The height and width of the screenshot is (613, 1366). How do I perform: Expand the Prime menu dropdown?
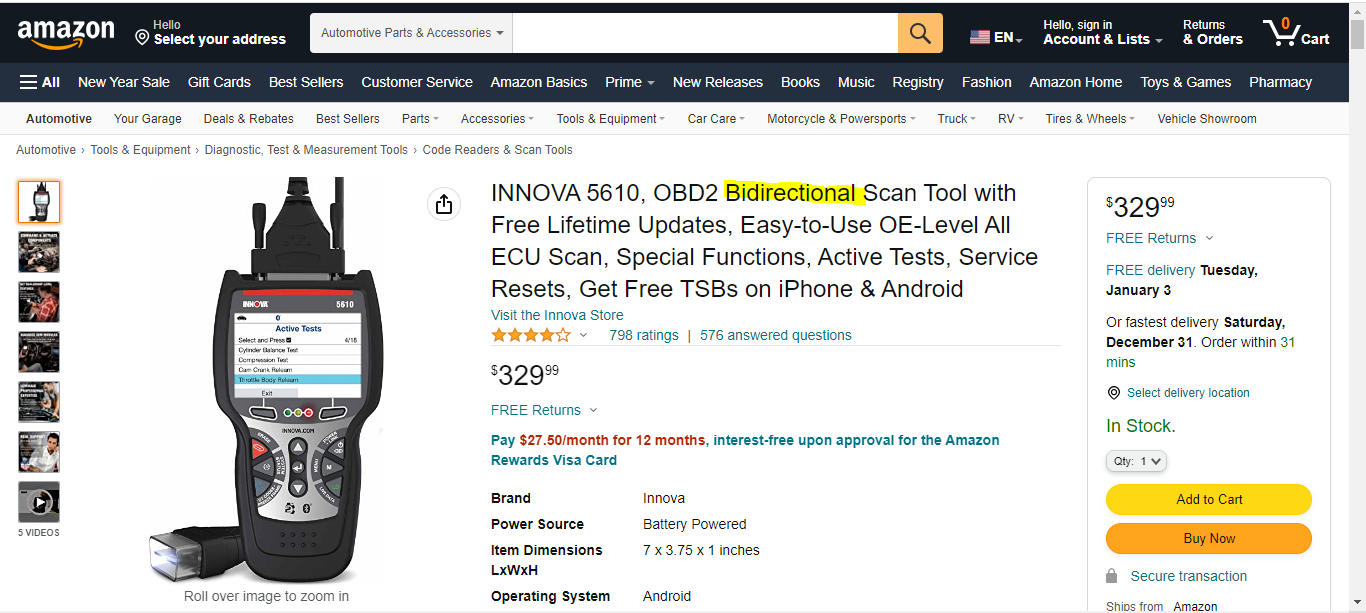[629, 82]
